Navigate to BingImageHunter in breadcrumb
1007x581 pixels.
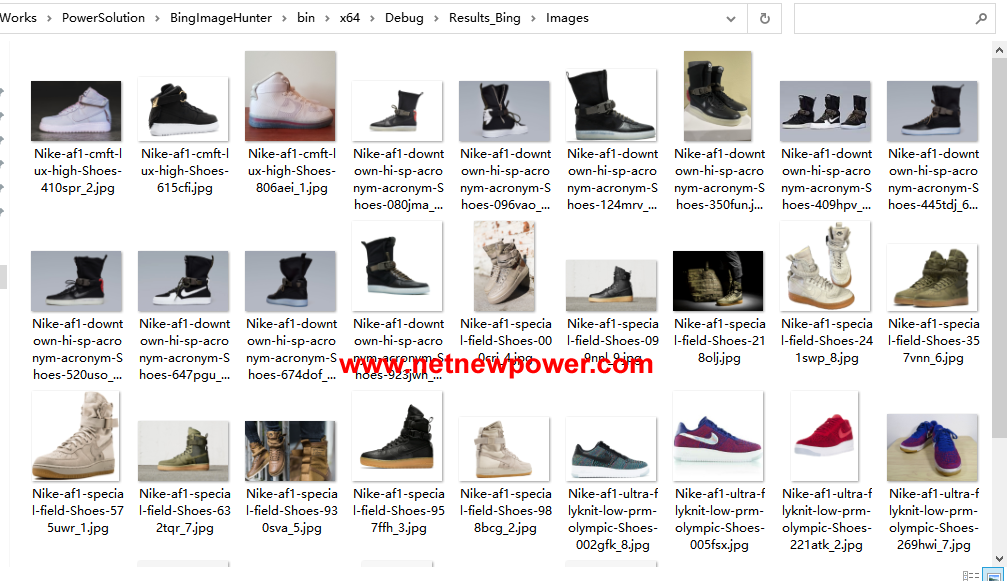(228, 18)
